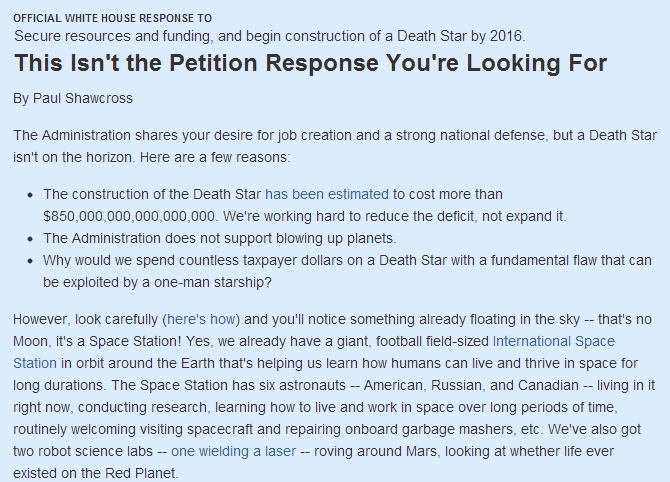Click the petition title about Death Star by 2016

[x=270, y=36]
